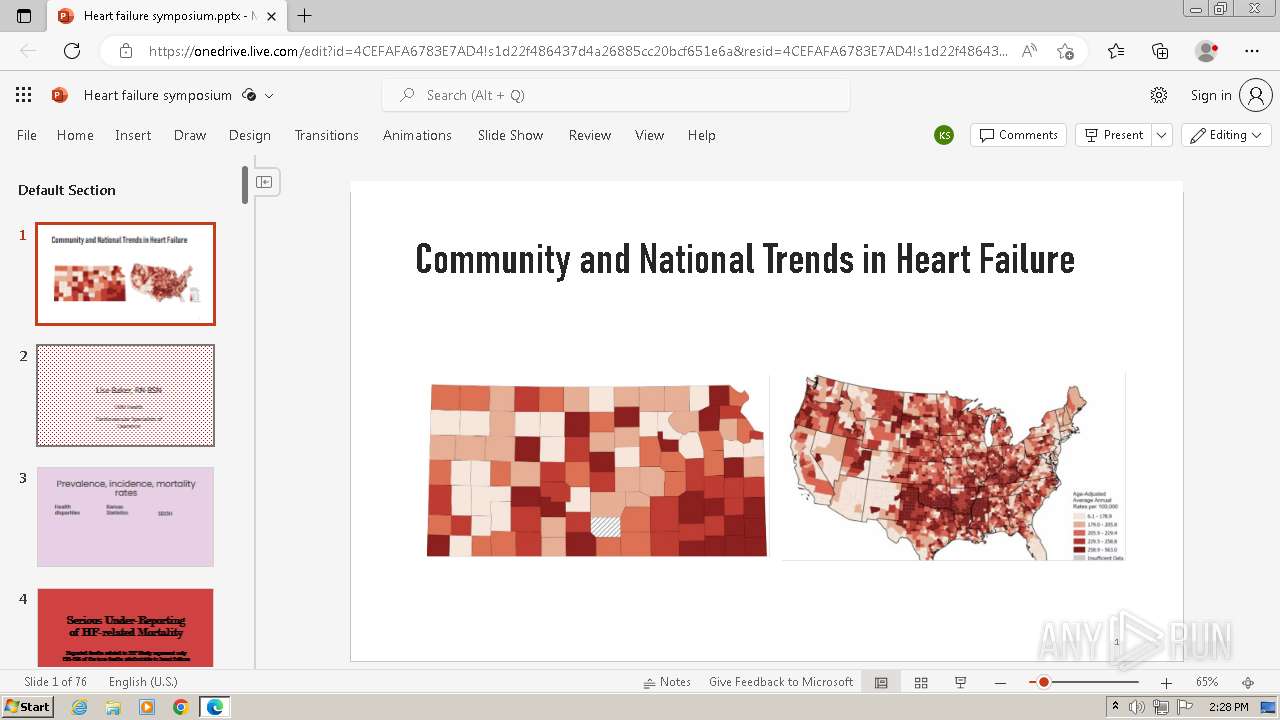The height and width of the screenshot is (720, 1280).
Task: Click the cloud save status icon
Action: point(249,95)
